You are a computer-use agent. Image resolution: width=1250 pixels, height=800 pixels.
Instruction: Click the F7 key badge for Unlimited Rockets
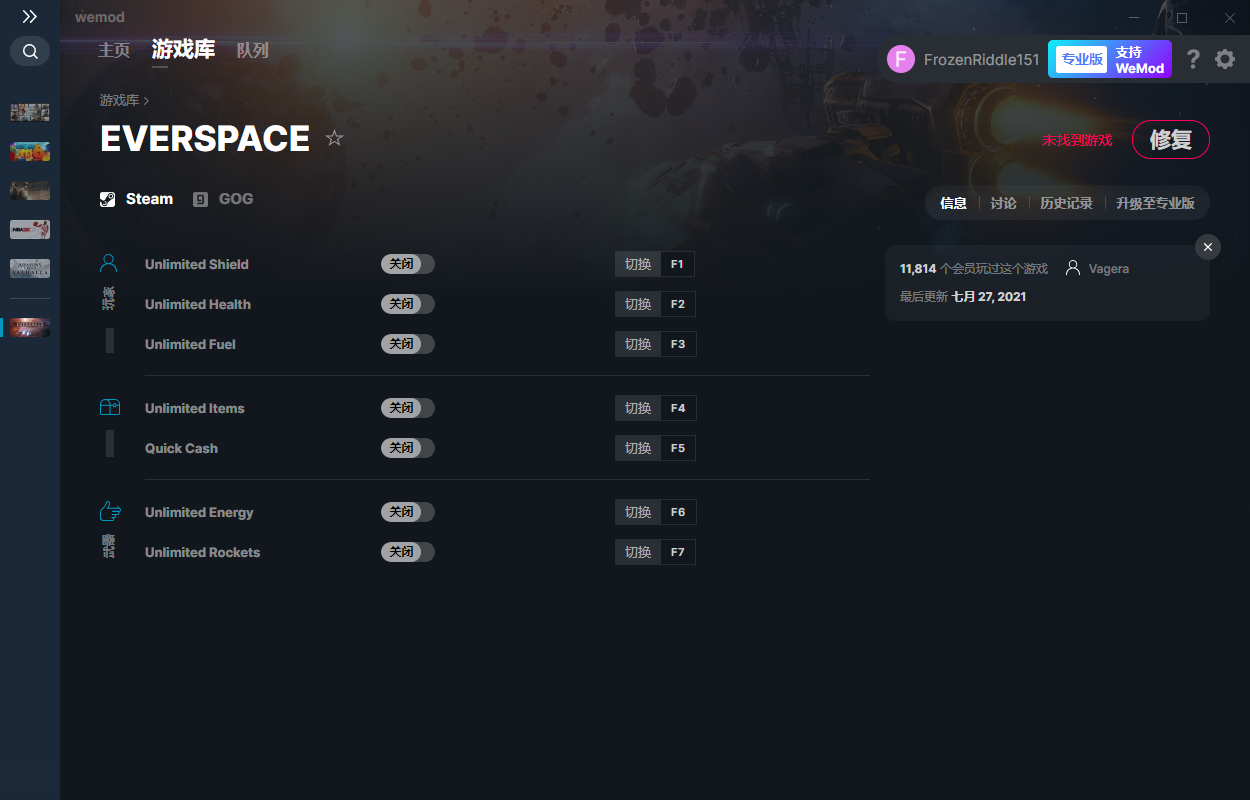point(678,552)
